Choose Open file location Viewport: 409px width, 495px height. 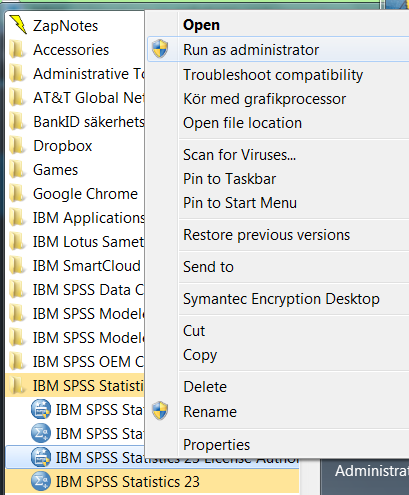point(242,123)
